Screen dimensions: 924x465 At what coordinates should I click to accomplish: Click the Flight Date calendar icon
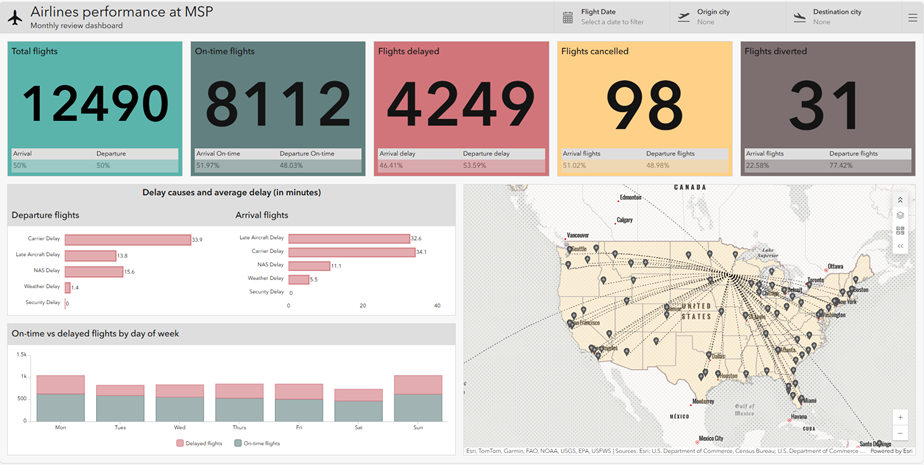tap(567, 18)
